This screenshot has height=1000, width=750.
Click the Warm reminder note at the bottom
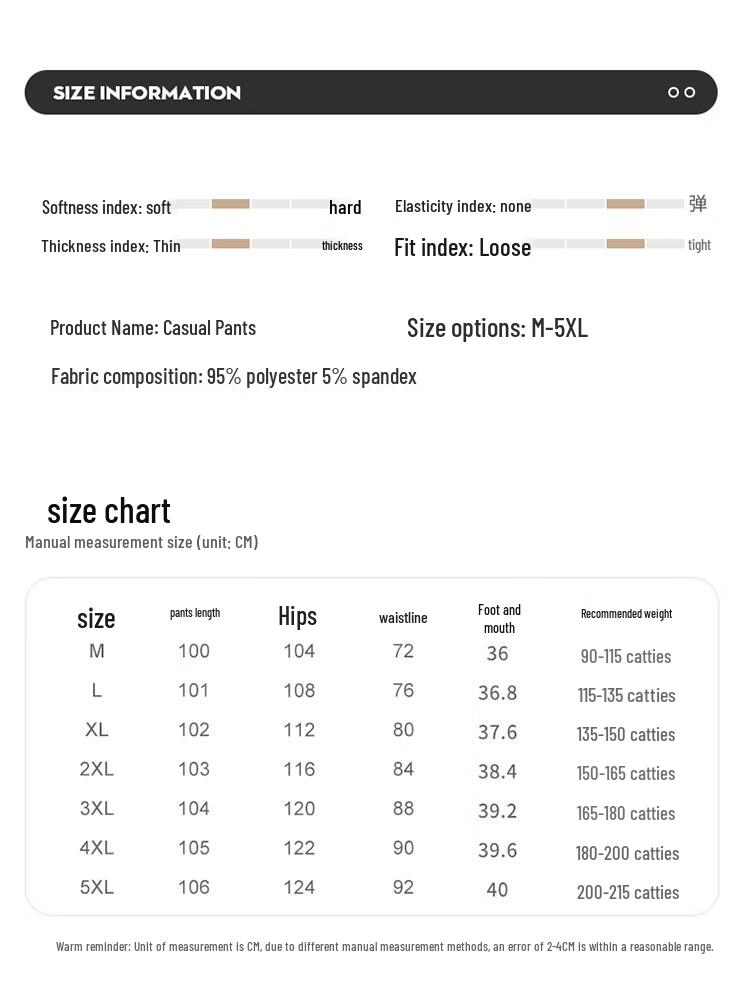(x=385, y=946)
